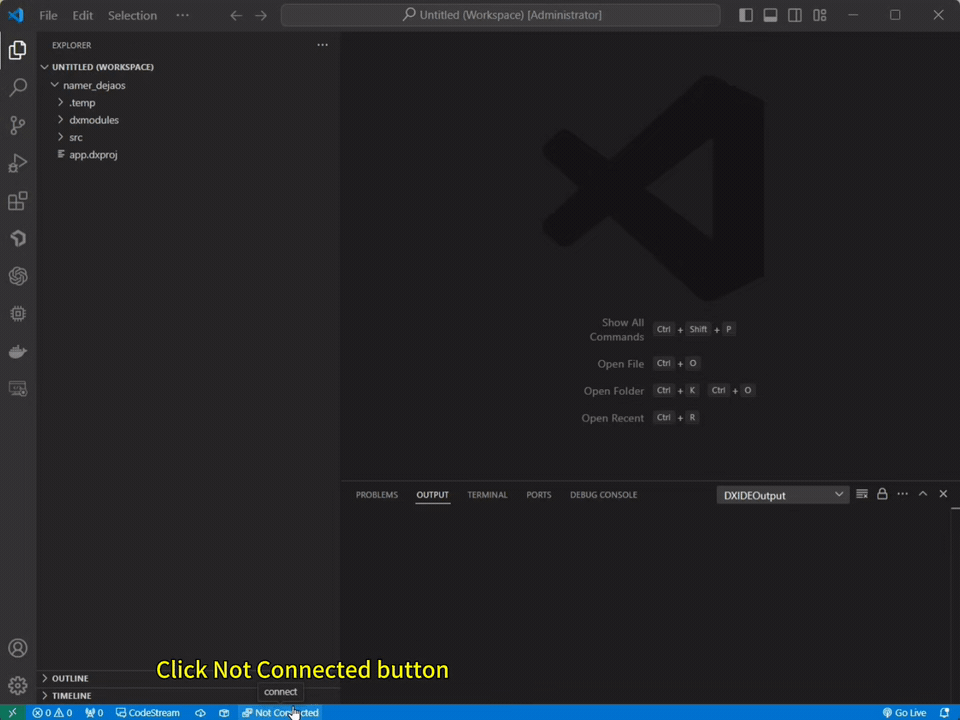The image size is (960, 720).
Task: Go back with the left arrow
Action: click(236, 15)
